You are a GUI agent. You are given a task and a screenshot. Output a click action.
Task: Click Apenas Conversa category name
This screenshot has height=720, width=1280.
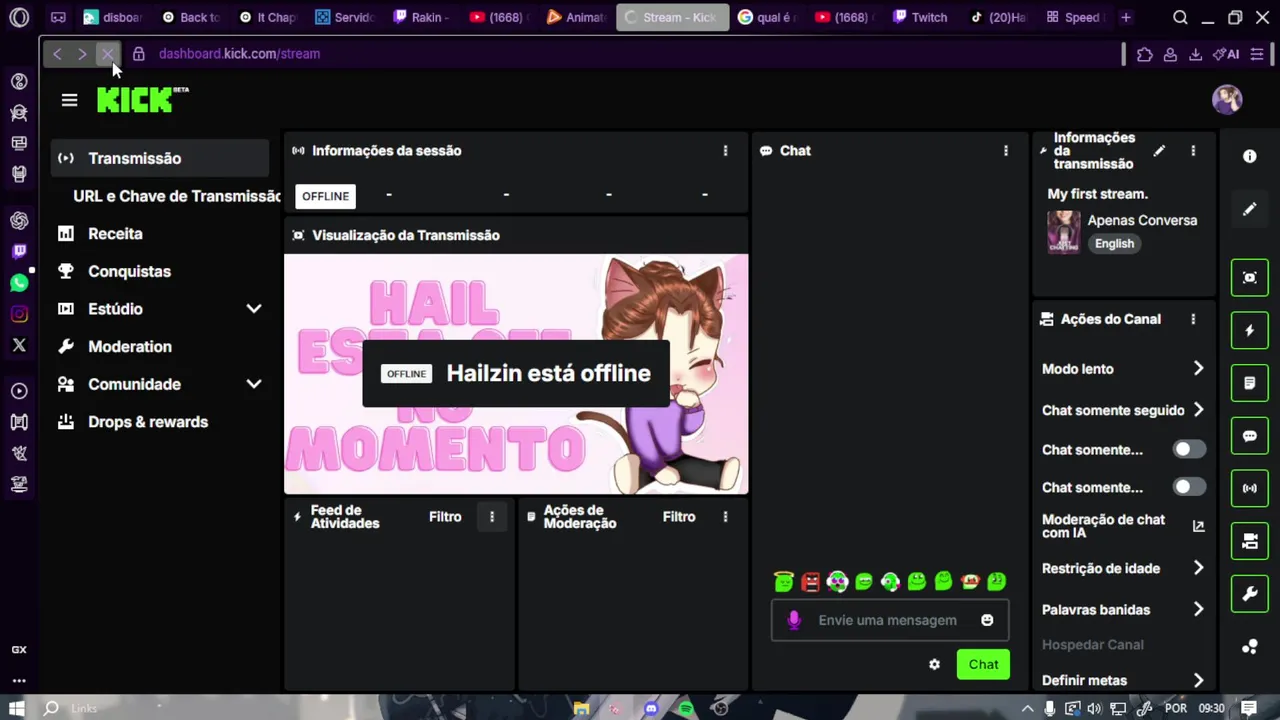point(1142,220)
